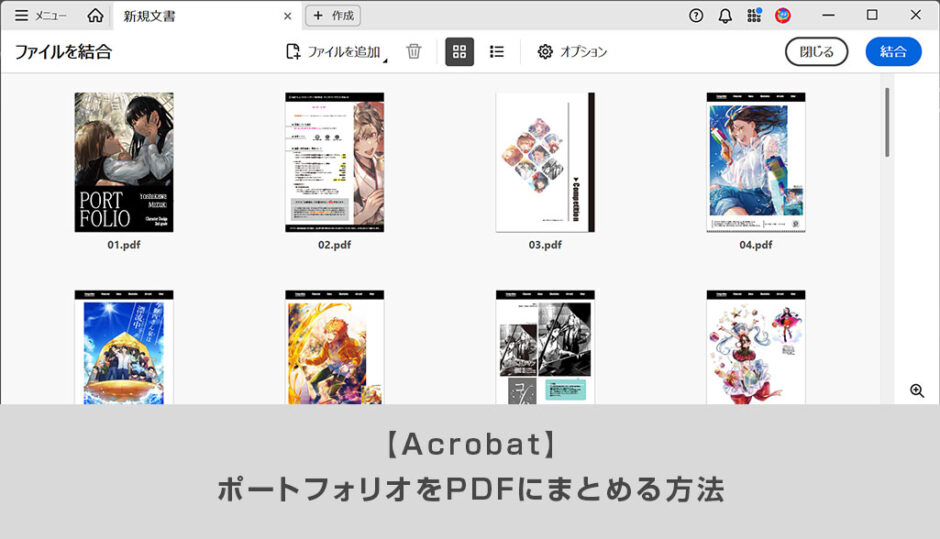Open the notifications bell icon
The height and width of the screenshot is (539, 940).
pyautogui.click(x=725, y=15)
